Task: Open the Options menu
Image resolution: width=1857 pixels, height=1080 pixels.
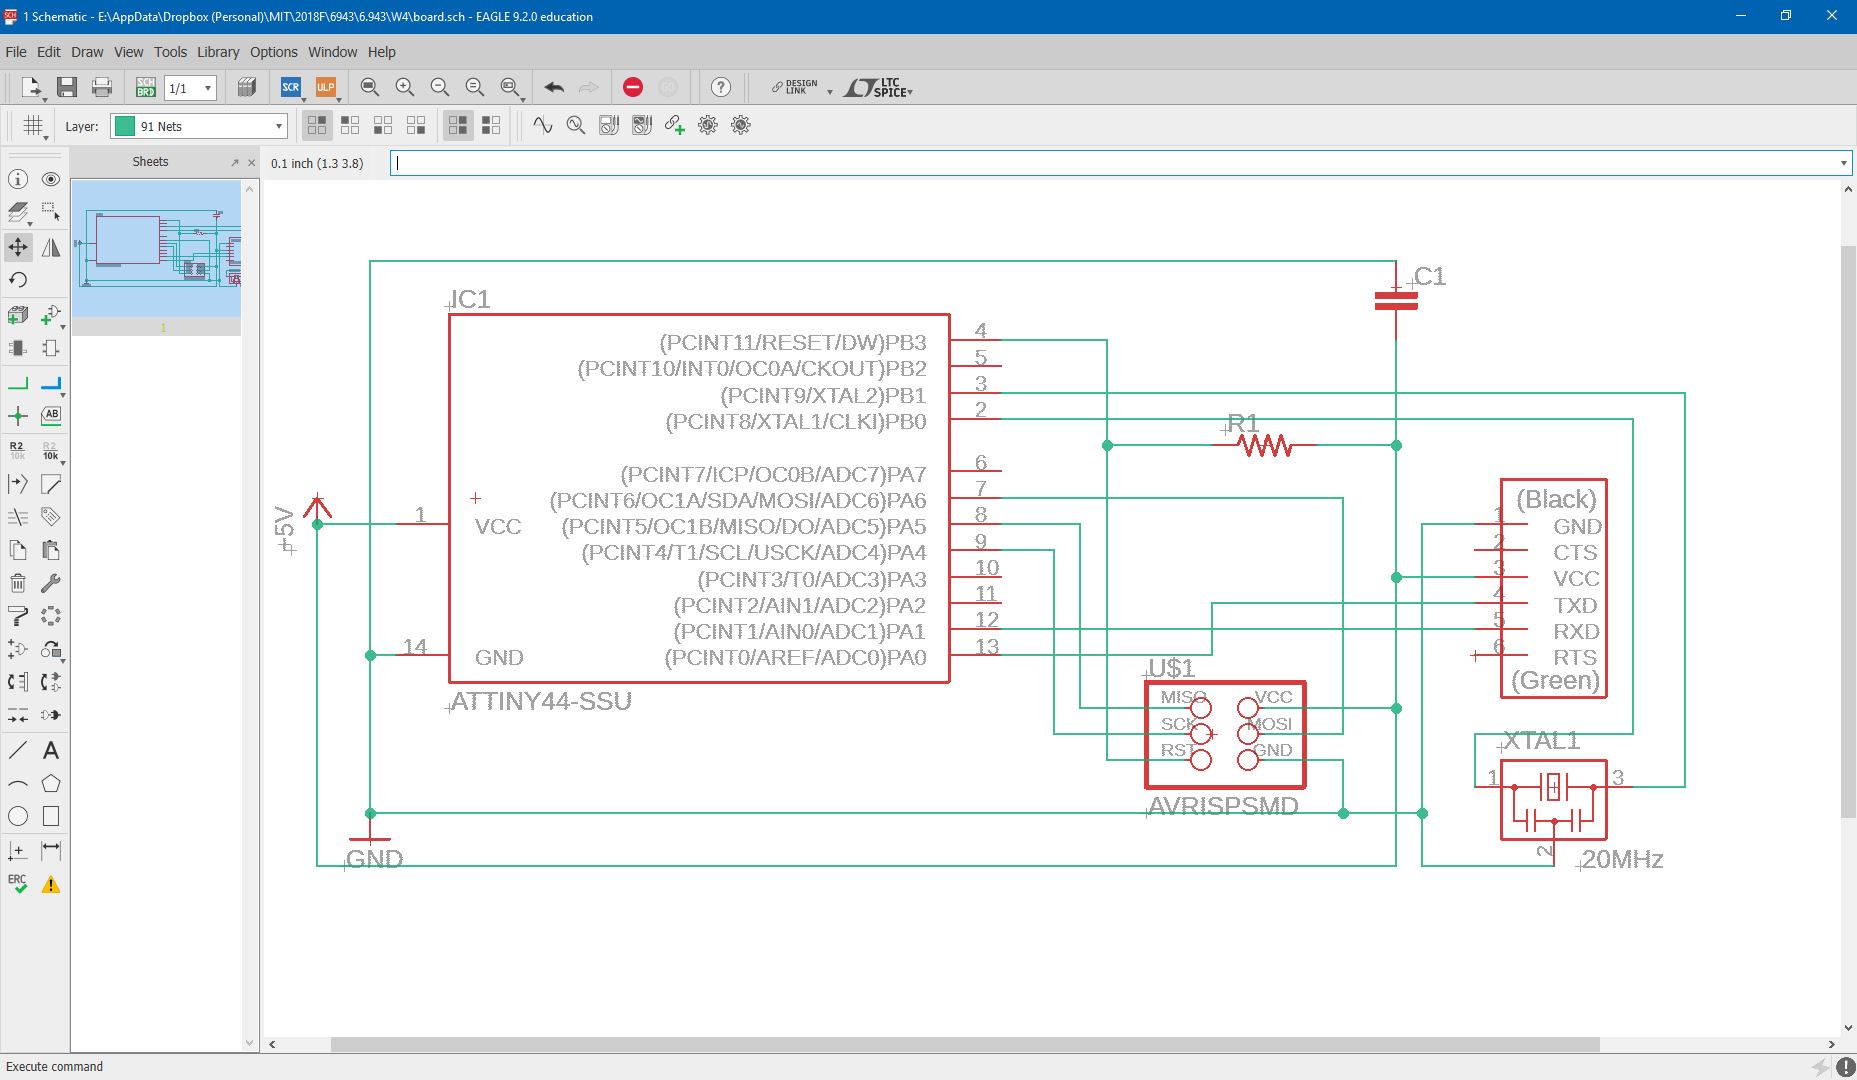Action: (274, 52)
